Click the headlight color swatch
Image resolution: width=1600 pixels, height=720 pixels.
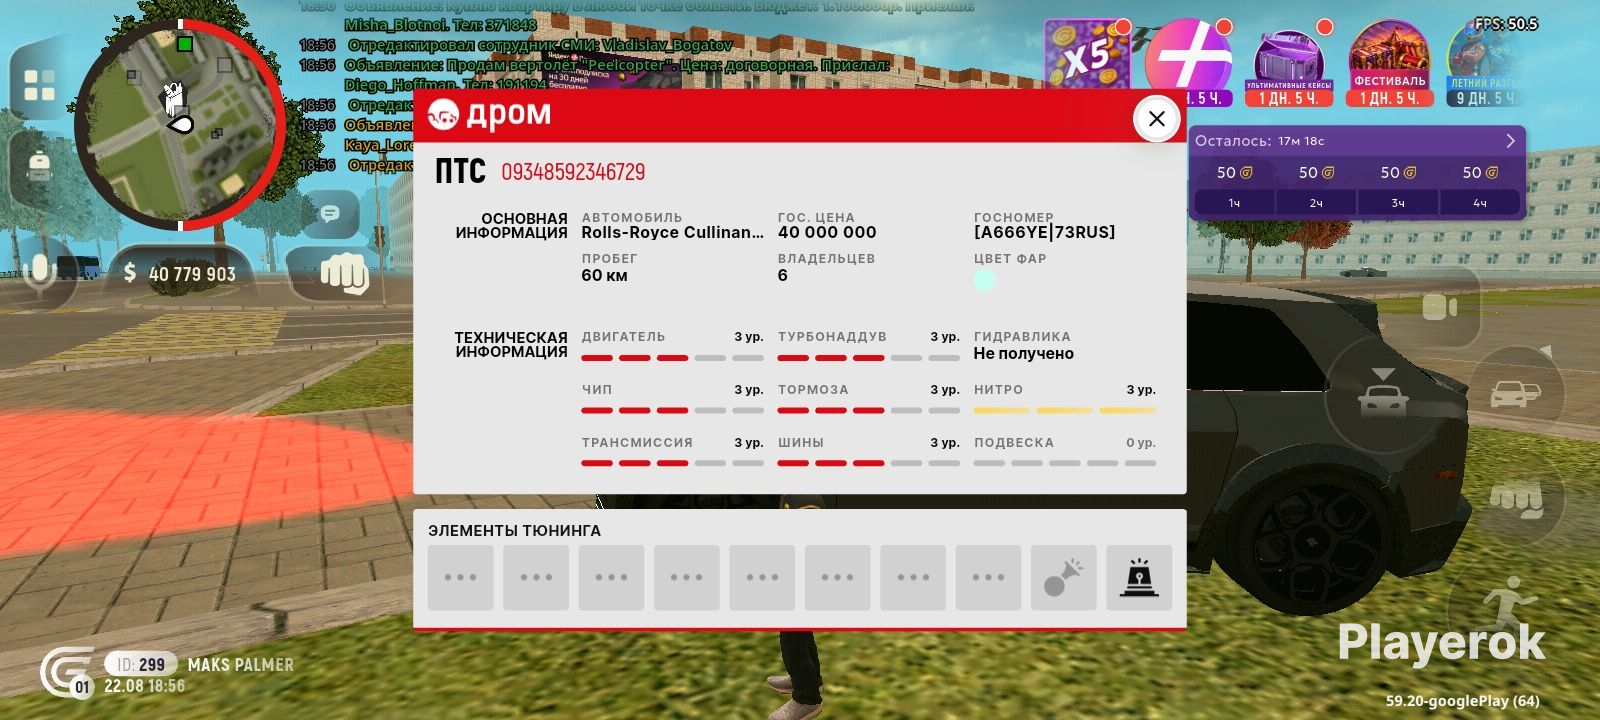984,280
